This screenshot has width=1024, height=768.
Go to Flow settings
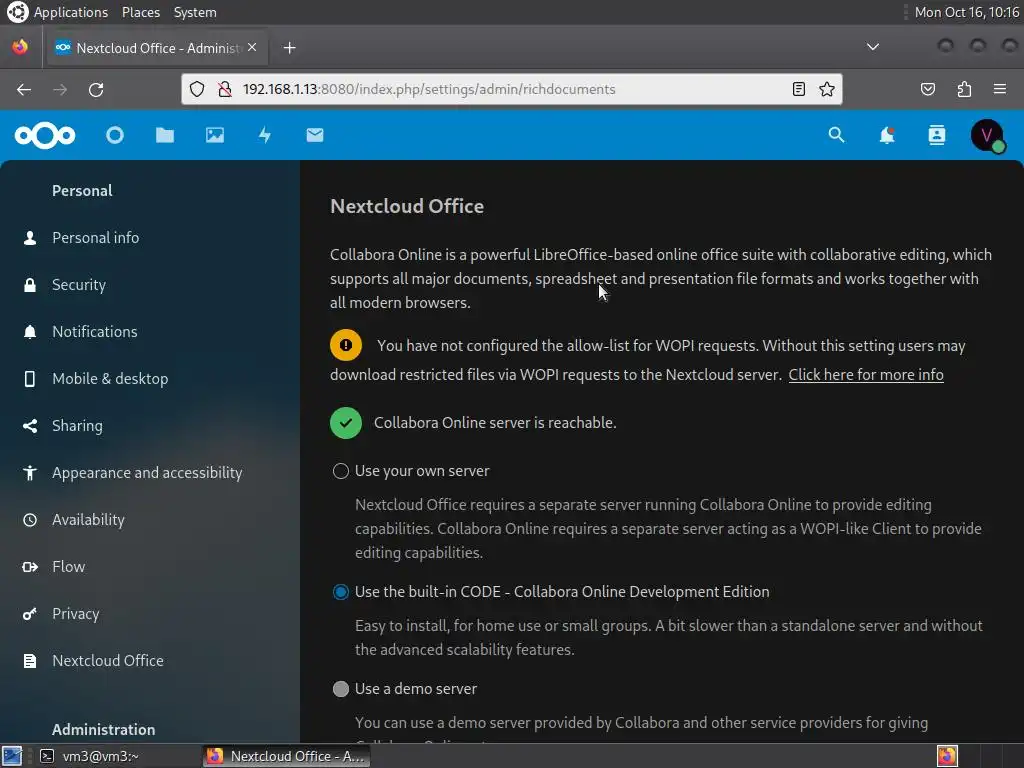69,567
